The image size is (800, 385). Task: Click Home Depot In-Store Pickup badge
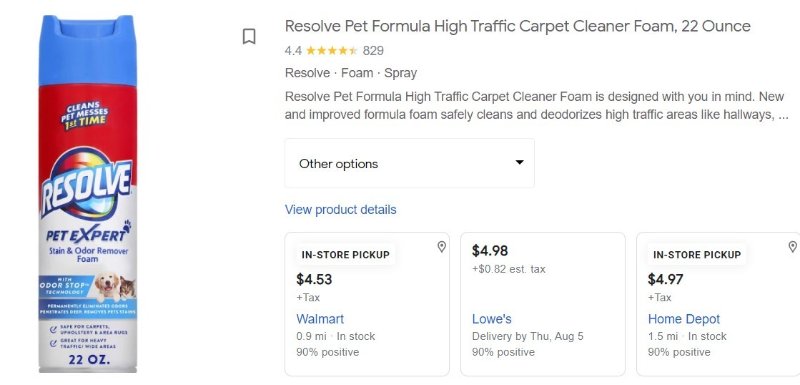697,254
